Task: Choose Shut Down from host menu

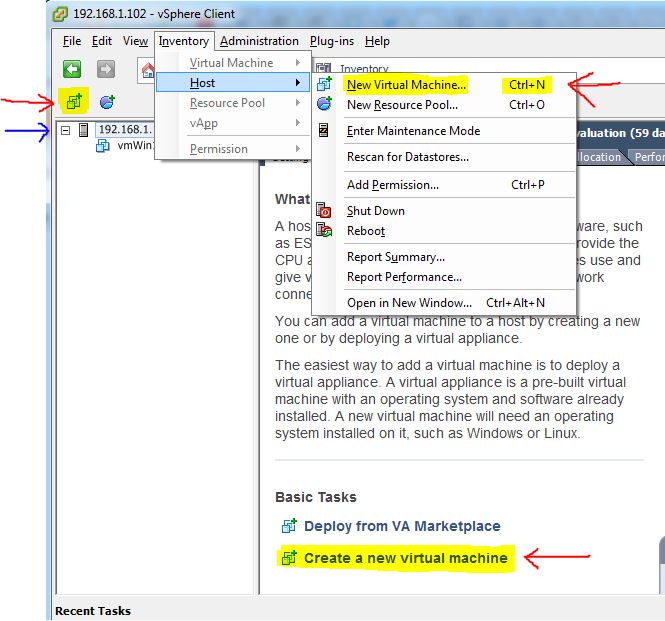Action: [x=444, y=211]
